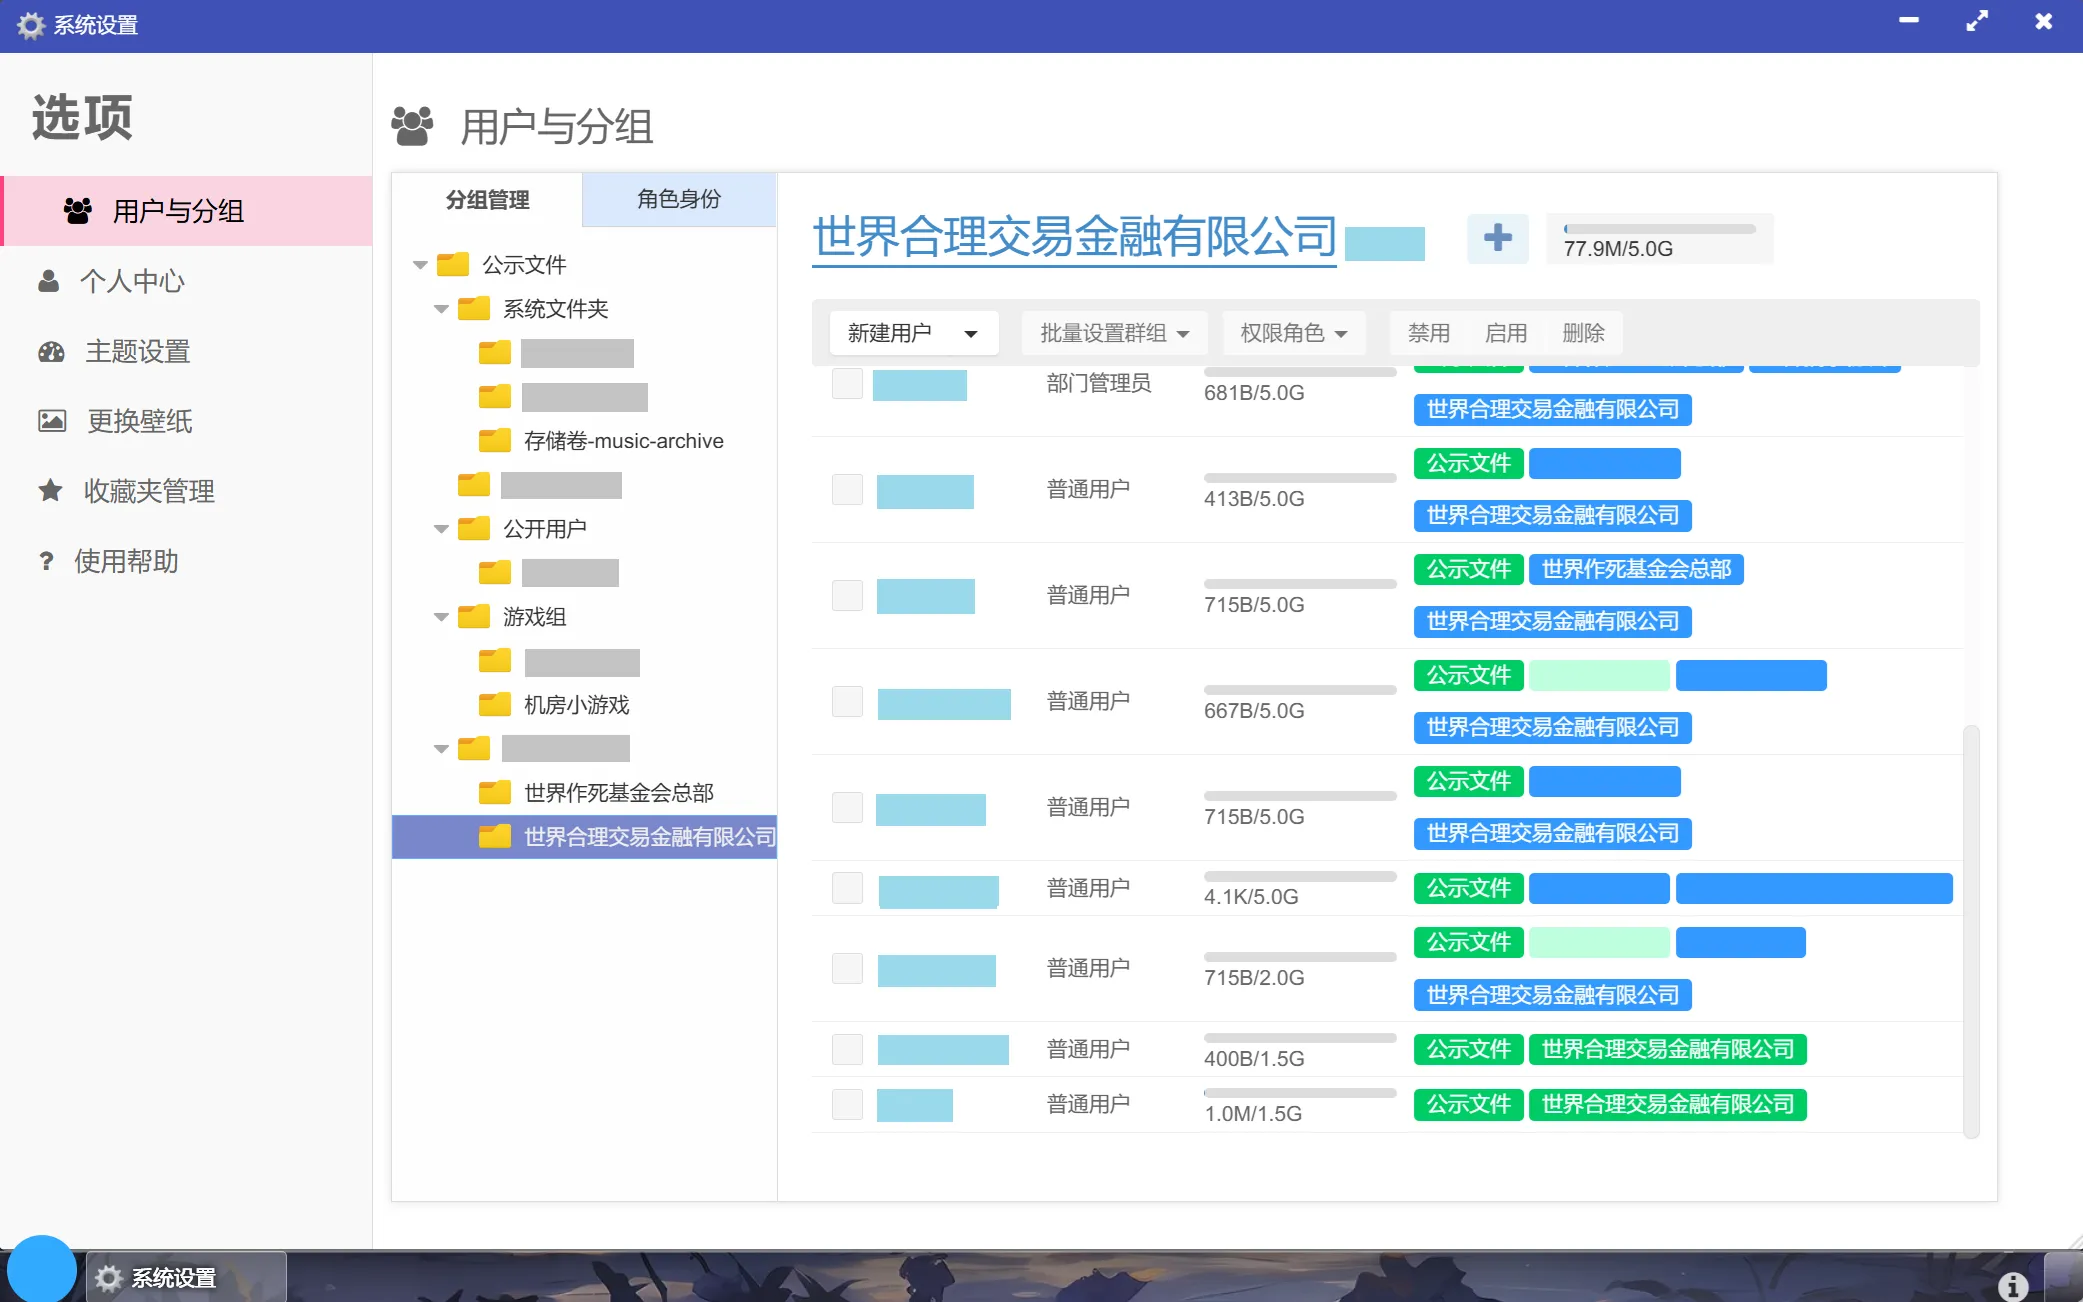Click the 世界作死基金会总部 folder icon
This screenshot has height=1302, width=2083.
click(x=495, y=792)
